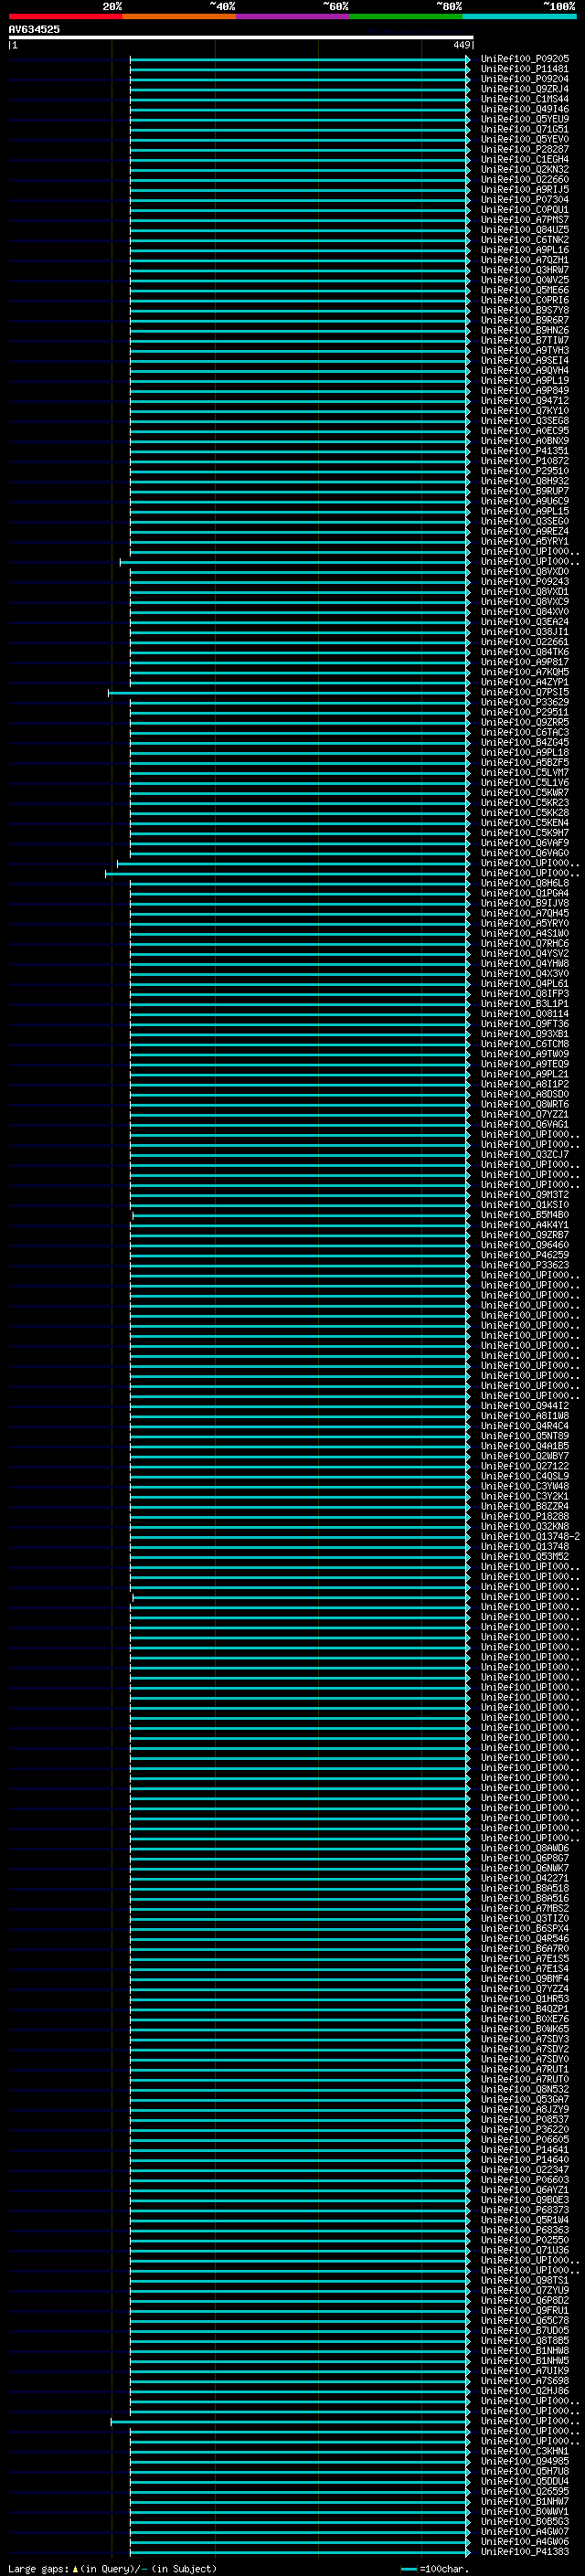
Task: Select hit UniRef100_C6TCM8
Action: pos(524,1044)
